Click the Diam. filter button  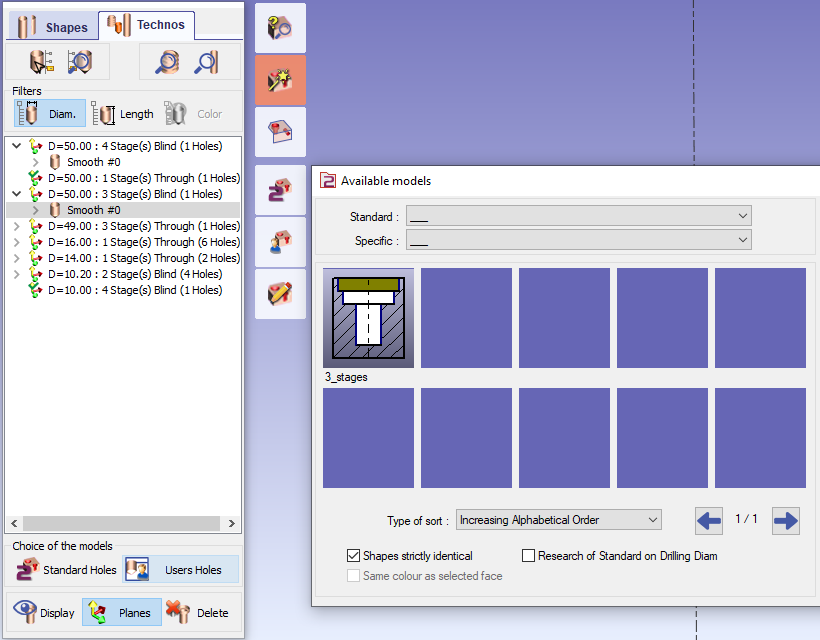pos(50,114)
